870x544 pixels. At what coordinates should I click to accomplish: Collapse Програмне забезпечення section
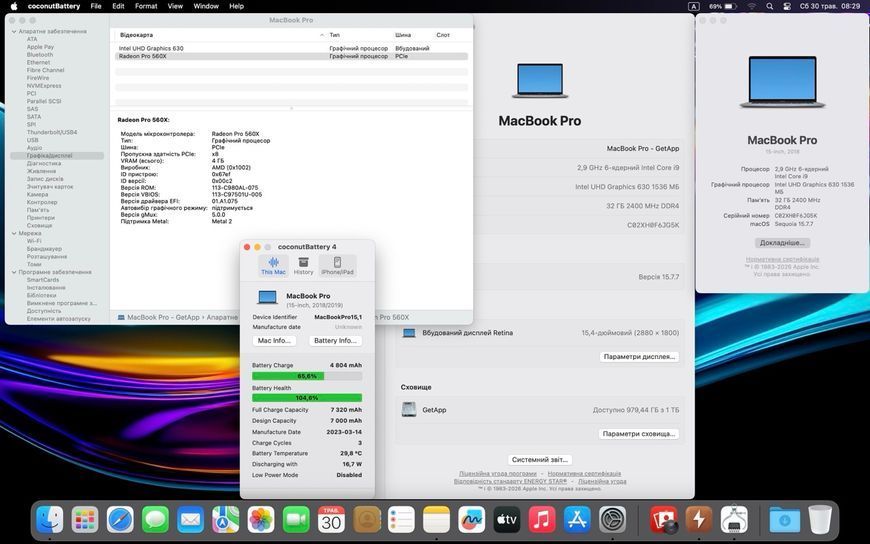pos(14,273)
